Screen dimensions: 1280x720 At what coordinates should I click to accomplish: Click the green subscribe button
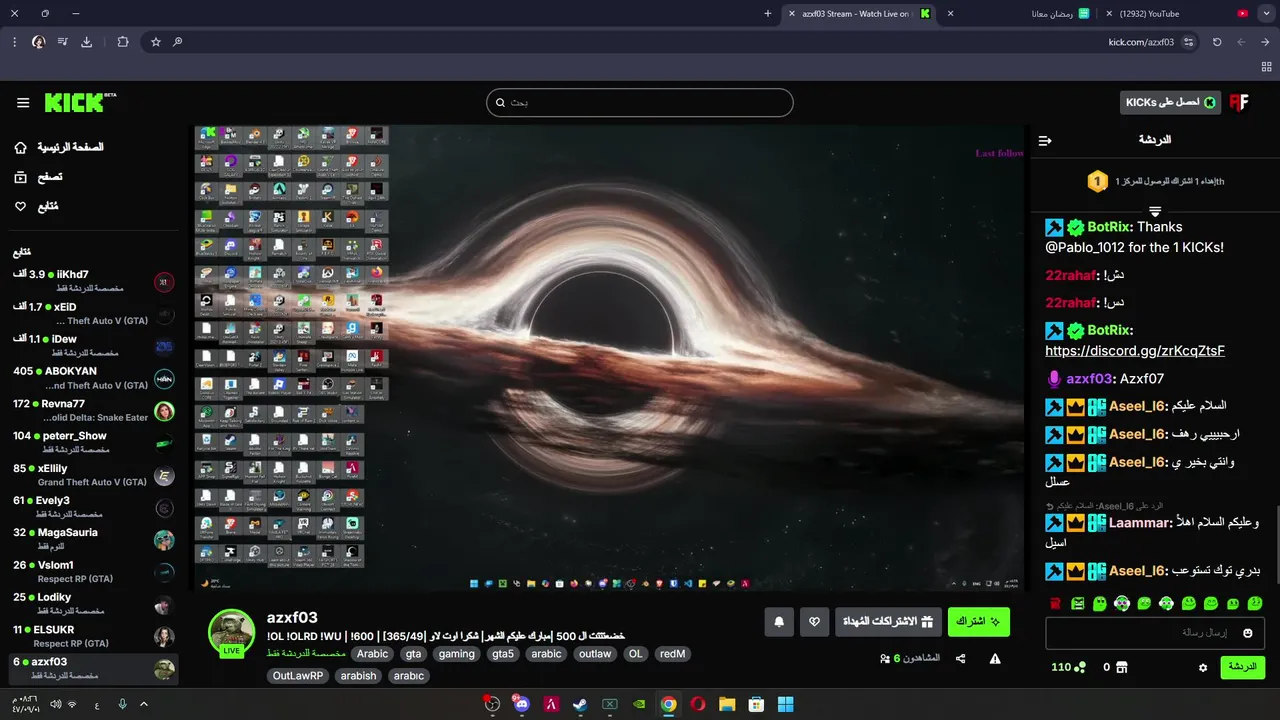pyautogui.click(x=979, y=622)
